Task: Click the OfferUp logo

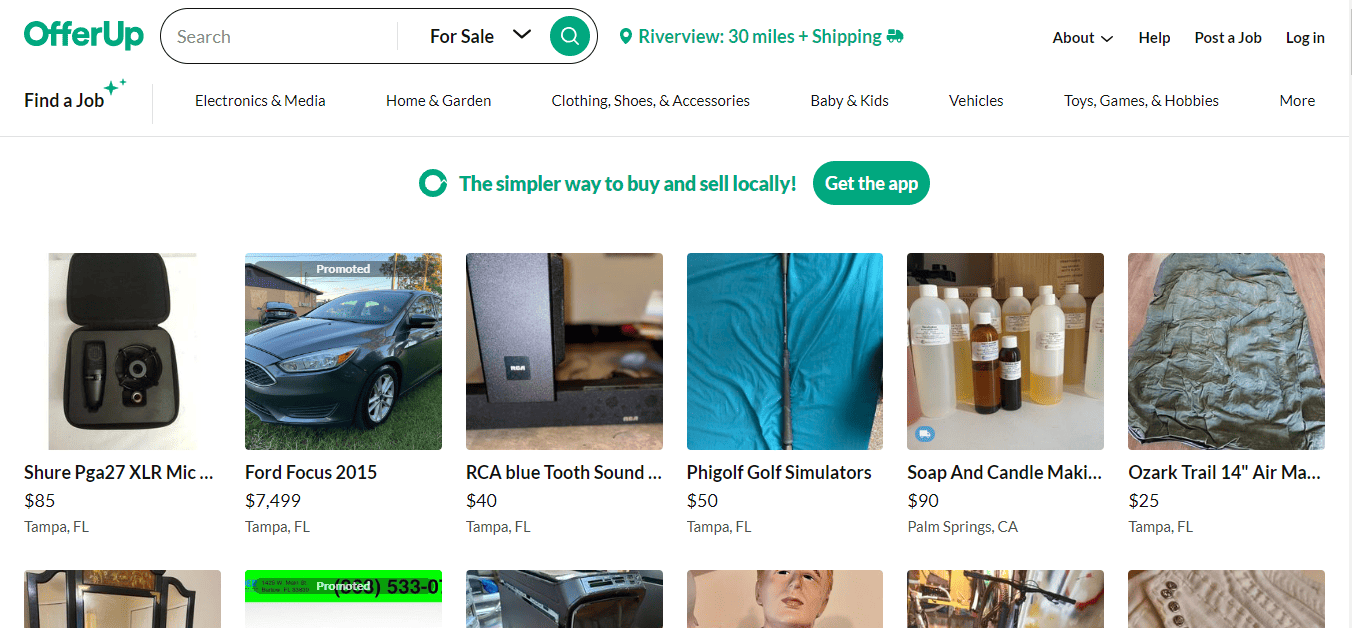Action: [x=84, y=35]
